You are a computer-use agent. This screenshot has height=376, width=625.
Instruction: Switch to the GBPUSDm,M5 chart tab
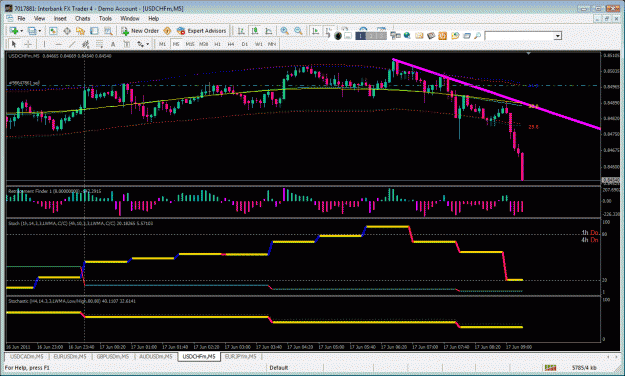(x=113, y=356)
